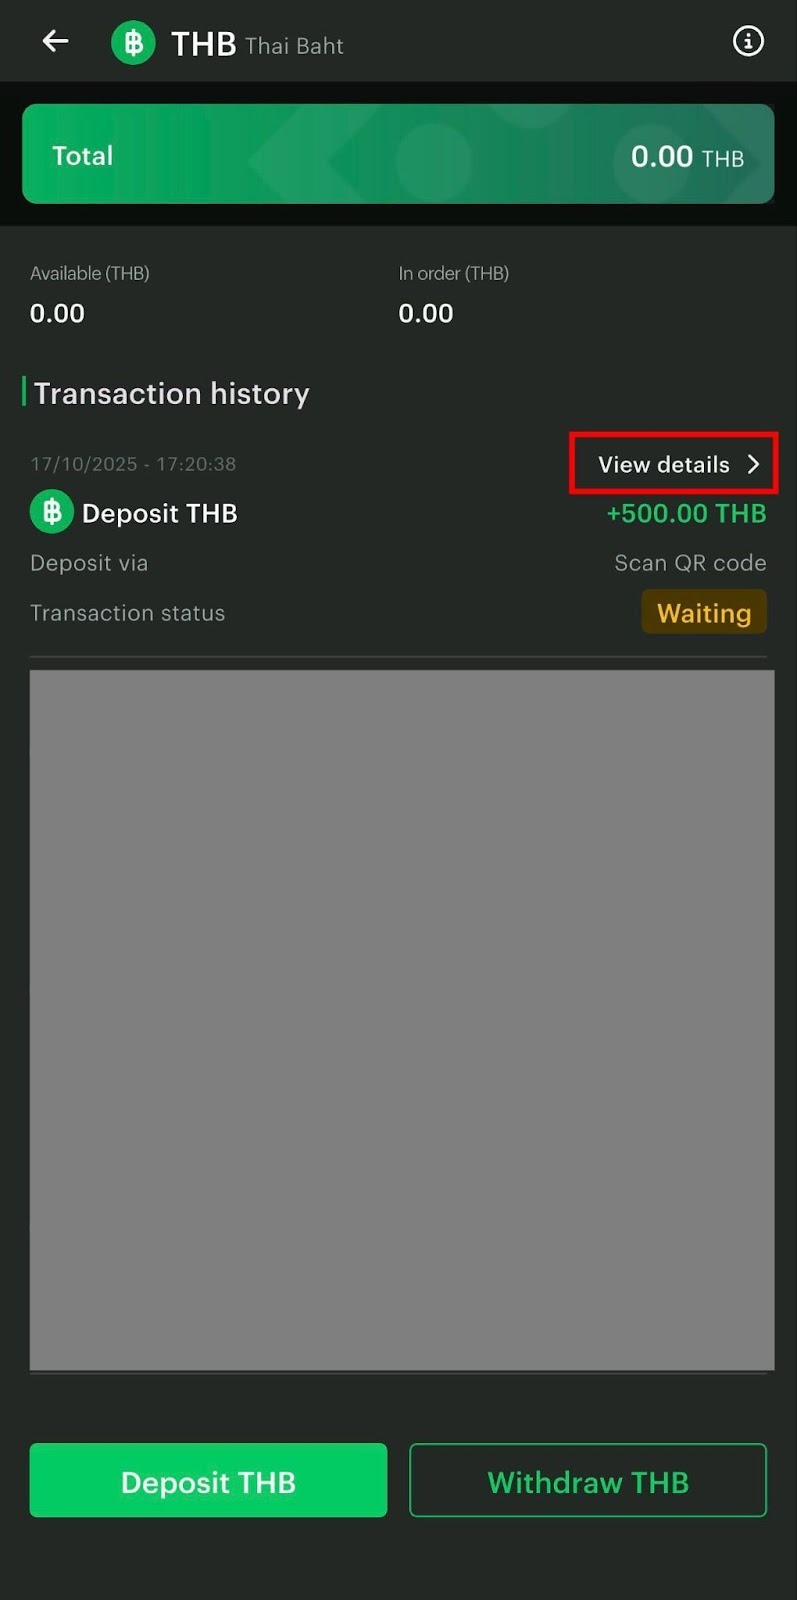This screenshot has height=1600, width=797.
Task: Open View details for the deposit
Action: [x=673, y=464]
